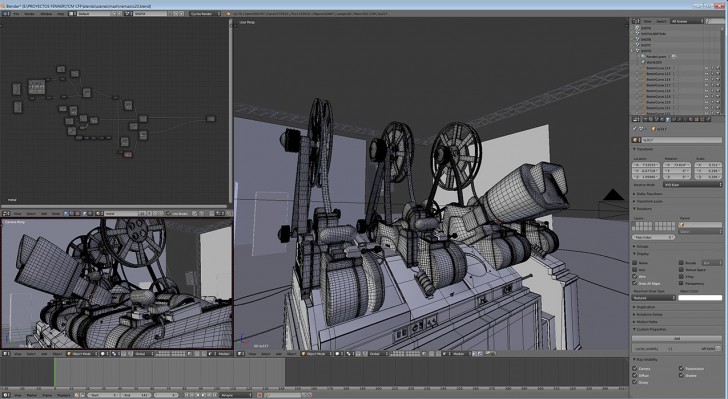Collapse the Transform panel

point(643,149)
